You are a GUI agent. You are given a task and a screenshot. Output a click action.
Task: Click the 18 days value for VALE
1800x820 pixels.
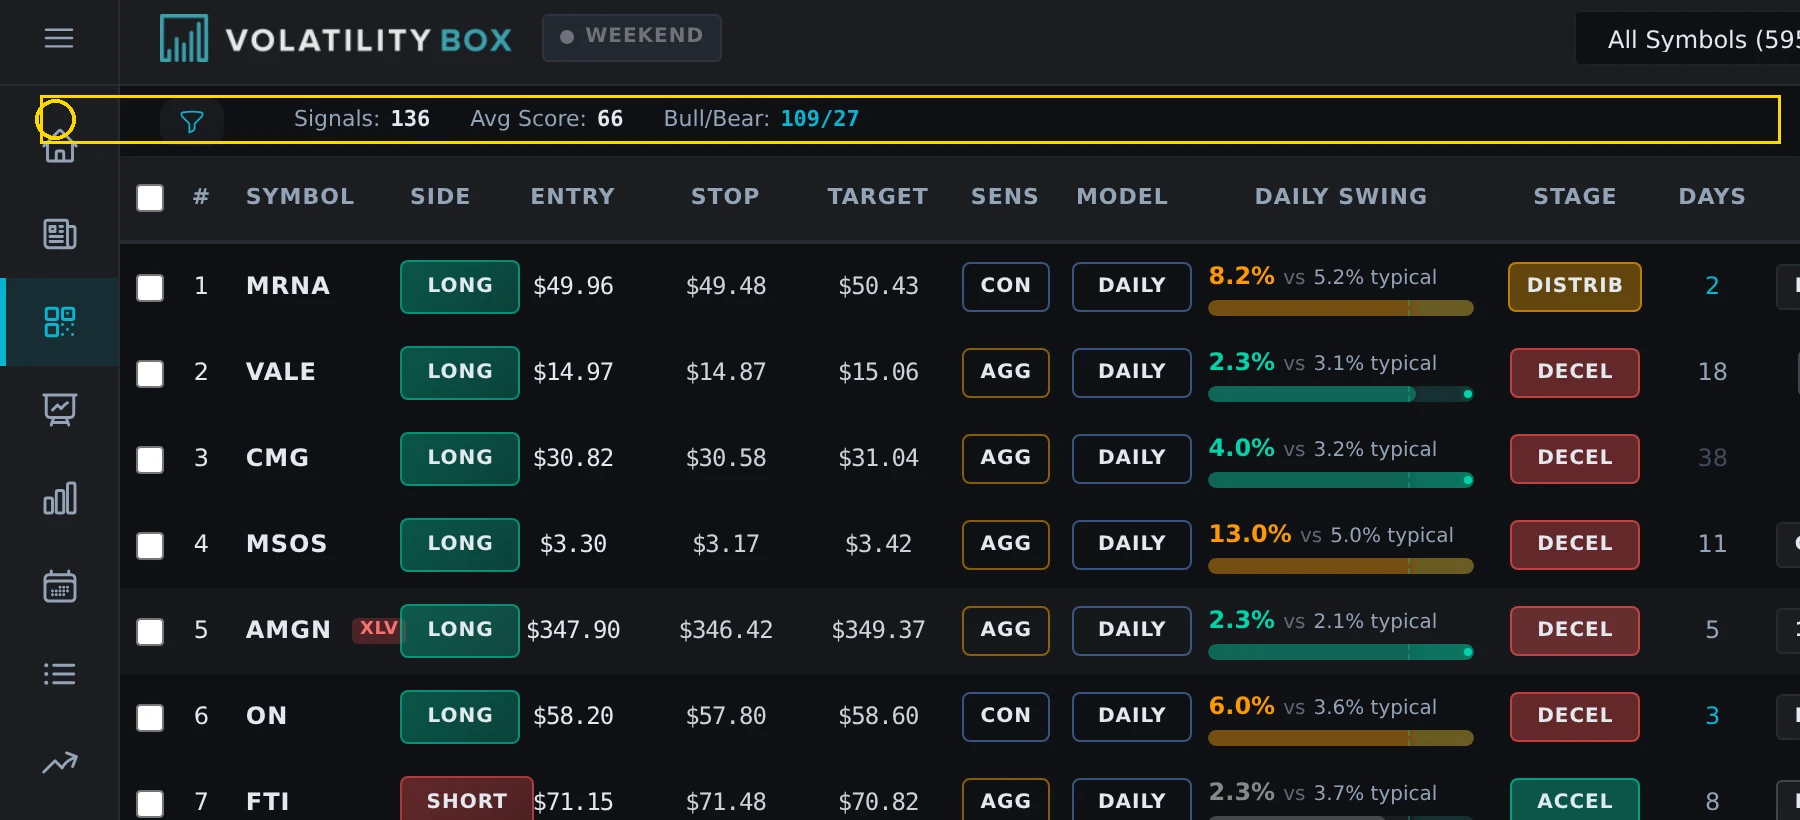coord(1712,372)
